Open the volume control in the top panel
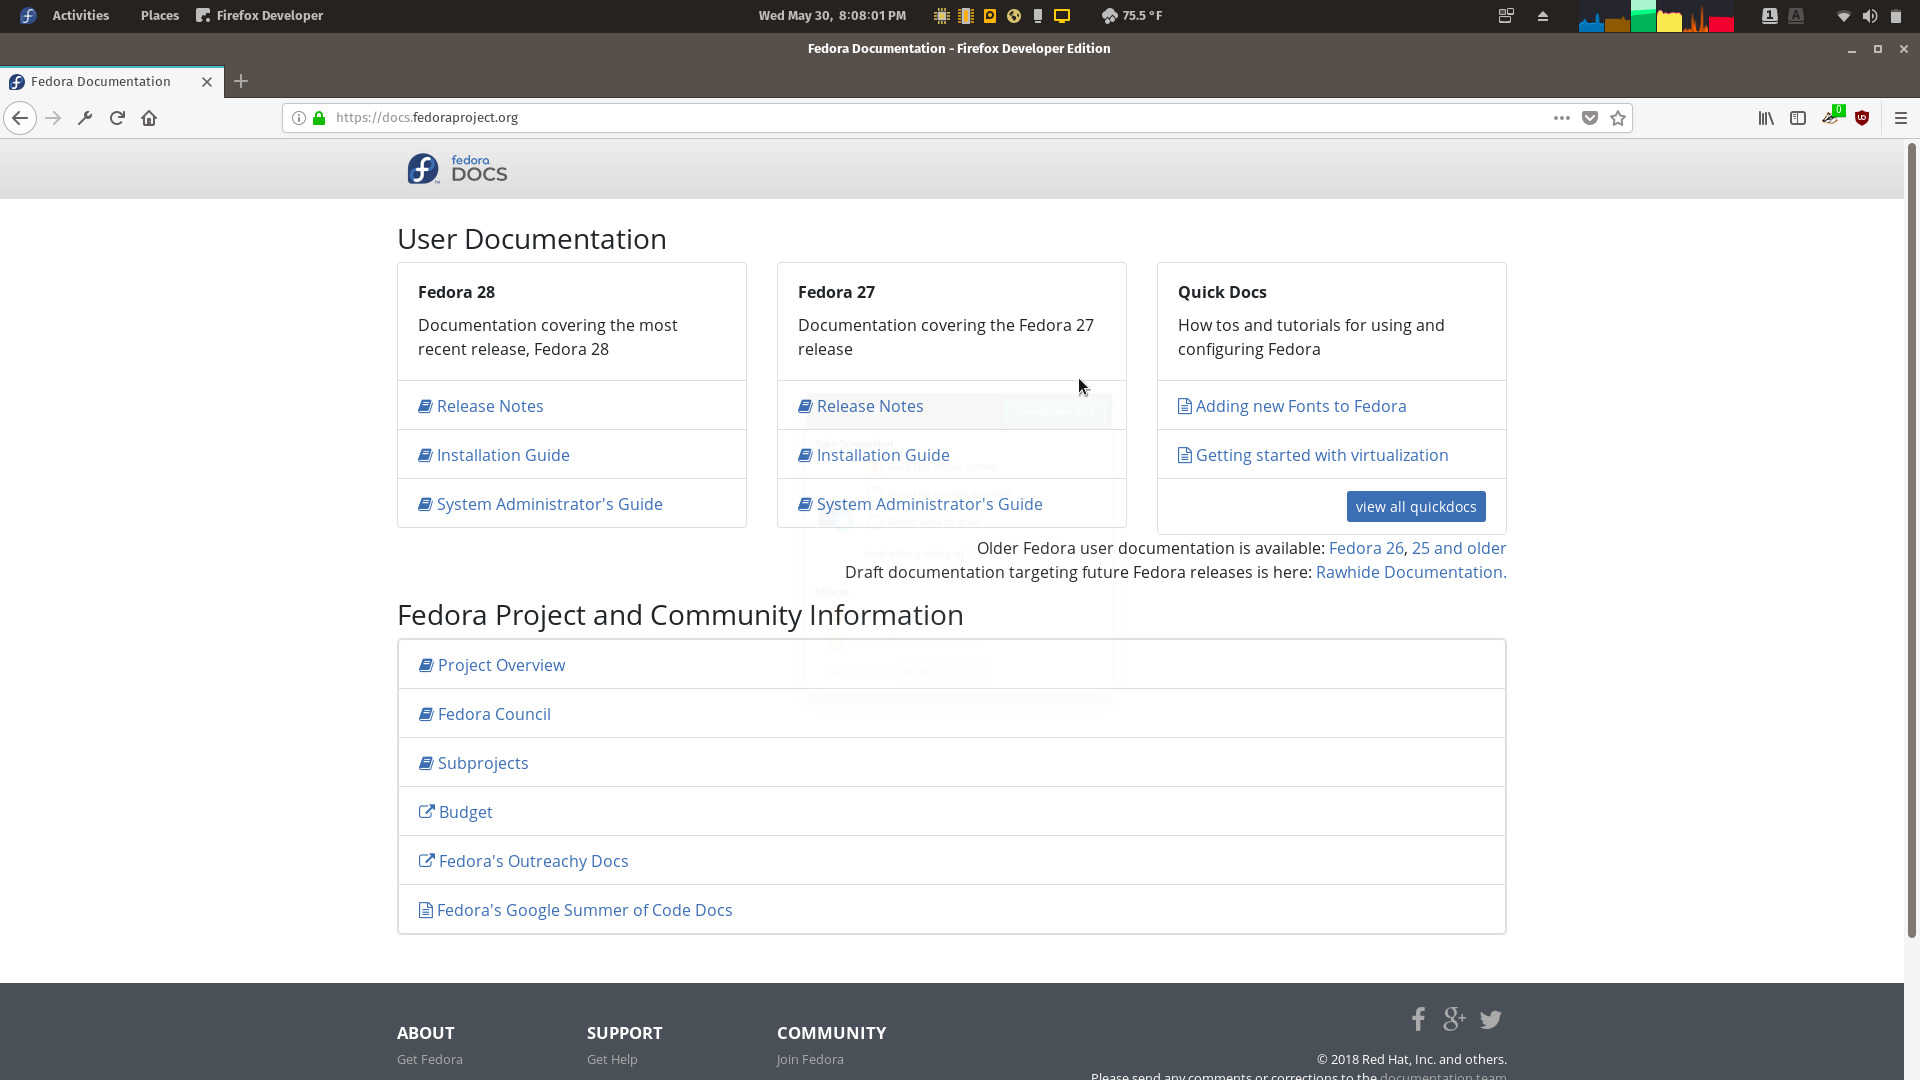Viewport: 1920px width, 1080px height. click(1869, 16)
